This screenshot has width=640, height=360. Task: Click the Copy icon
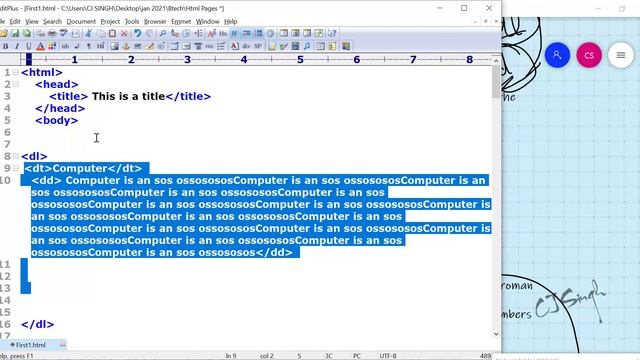100,33
